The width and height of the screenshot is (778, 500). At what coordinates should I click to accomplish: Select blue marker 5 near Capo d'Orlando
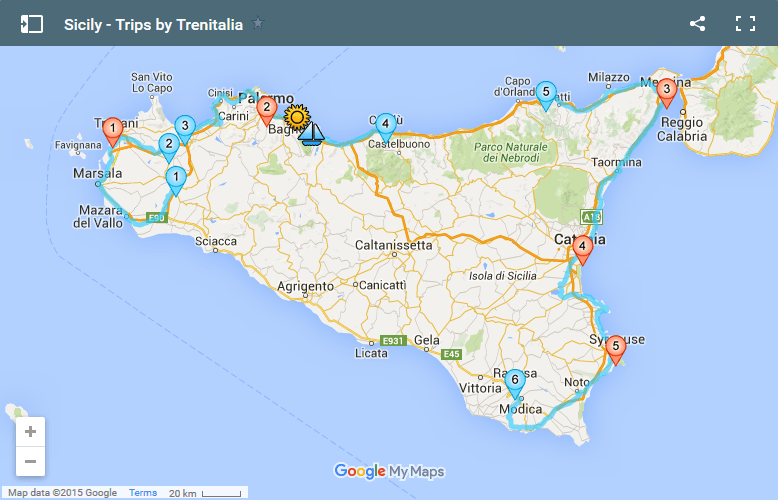545,94
